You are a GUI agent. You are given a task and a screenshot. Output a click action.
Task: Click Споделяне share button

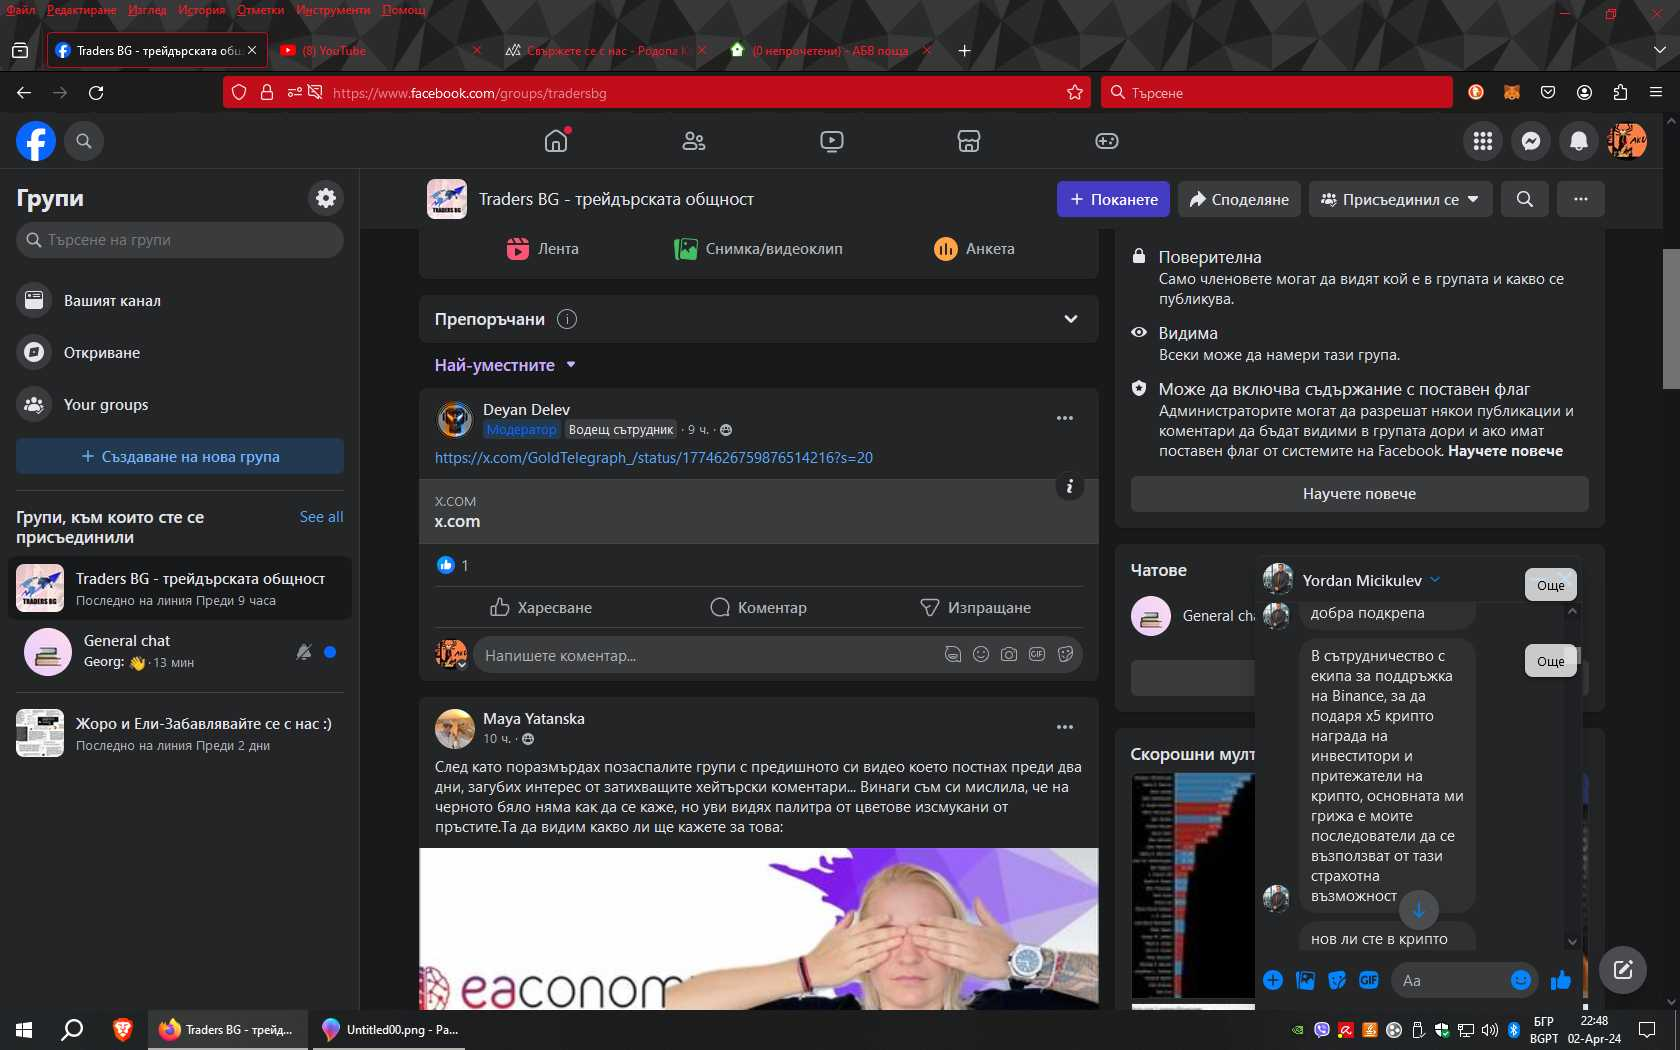(x=1239, y=199)
